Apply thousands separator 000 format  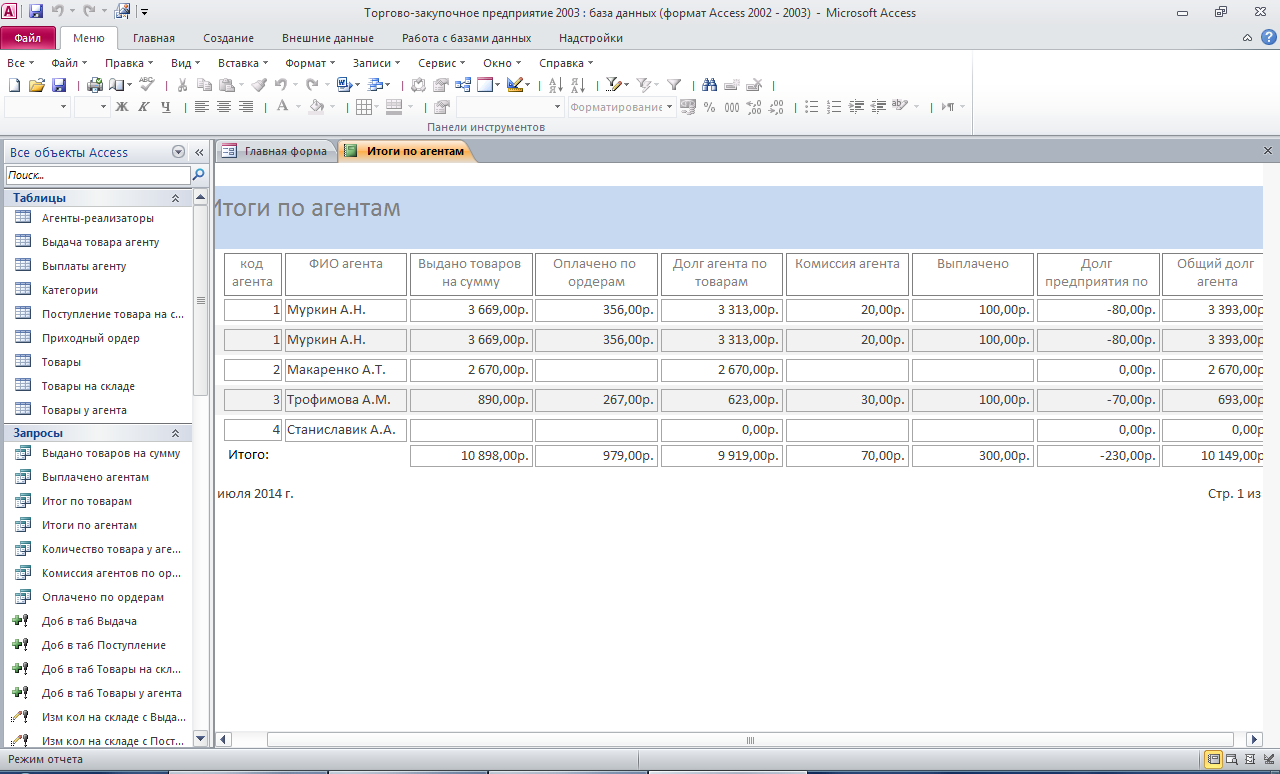[x=732, y=107]
